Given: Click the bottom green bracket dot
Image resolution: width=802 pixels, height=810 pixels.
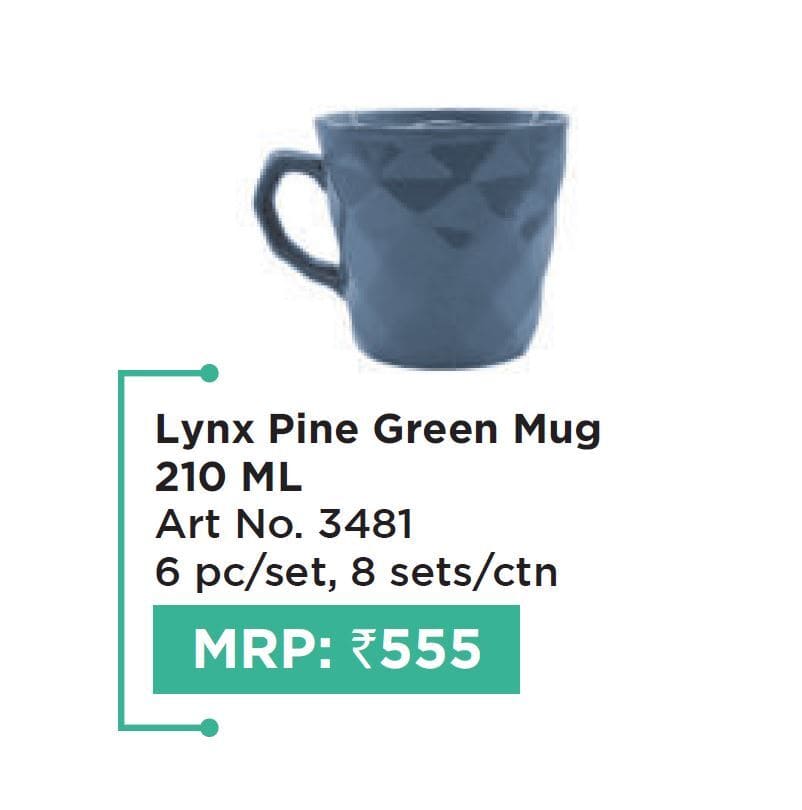Looking at the screenshot, I should coord(209,728).
